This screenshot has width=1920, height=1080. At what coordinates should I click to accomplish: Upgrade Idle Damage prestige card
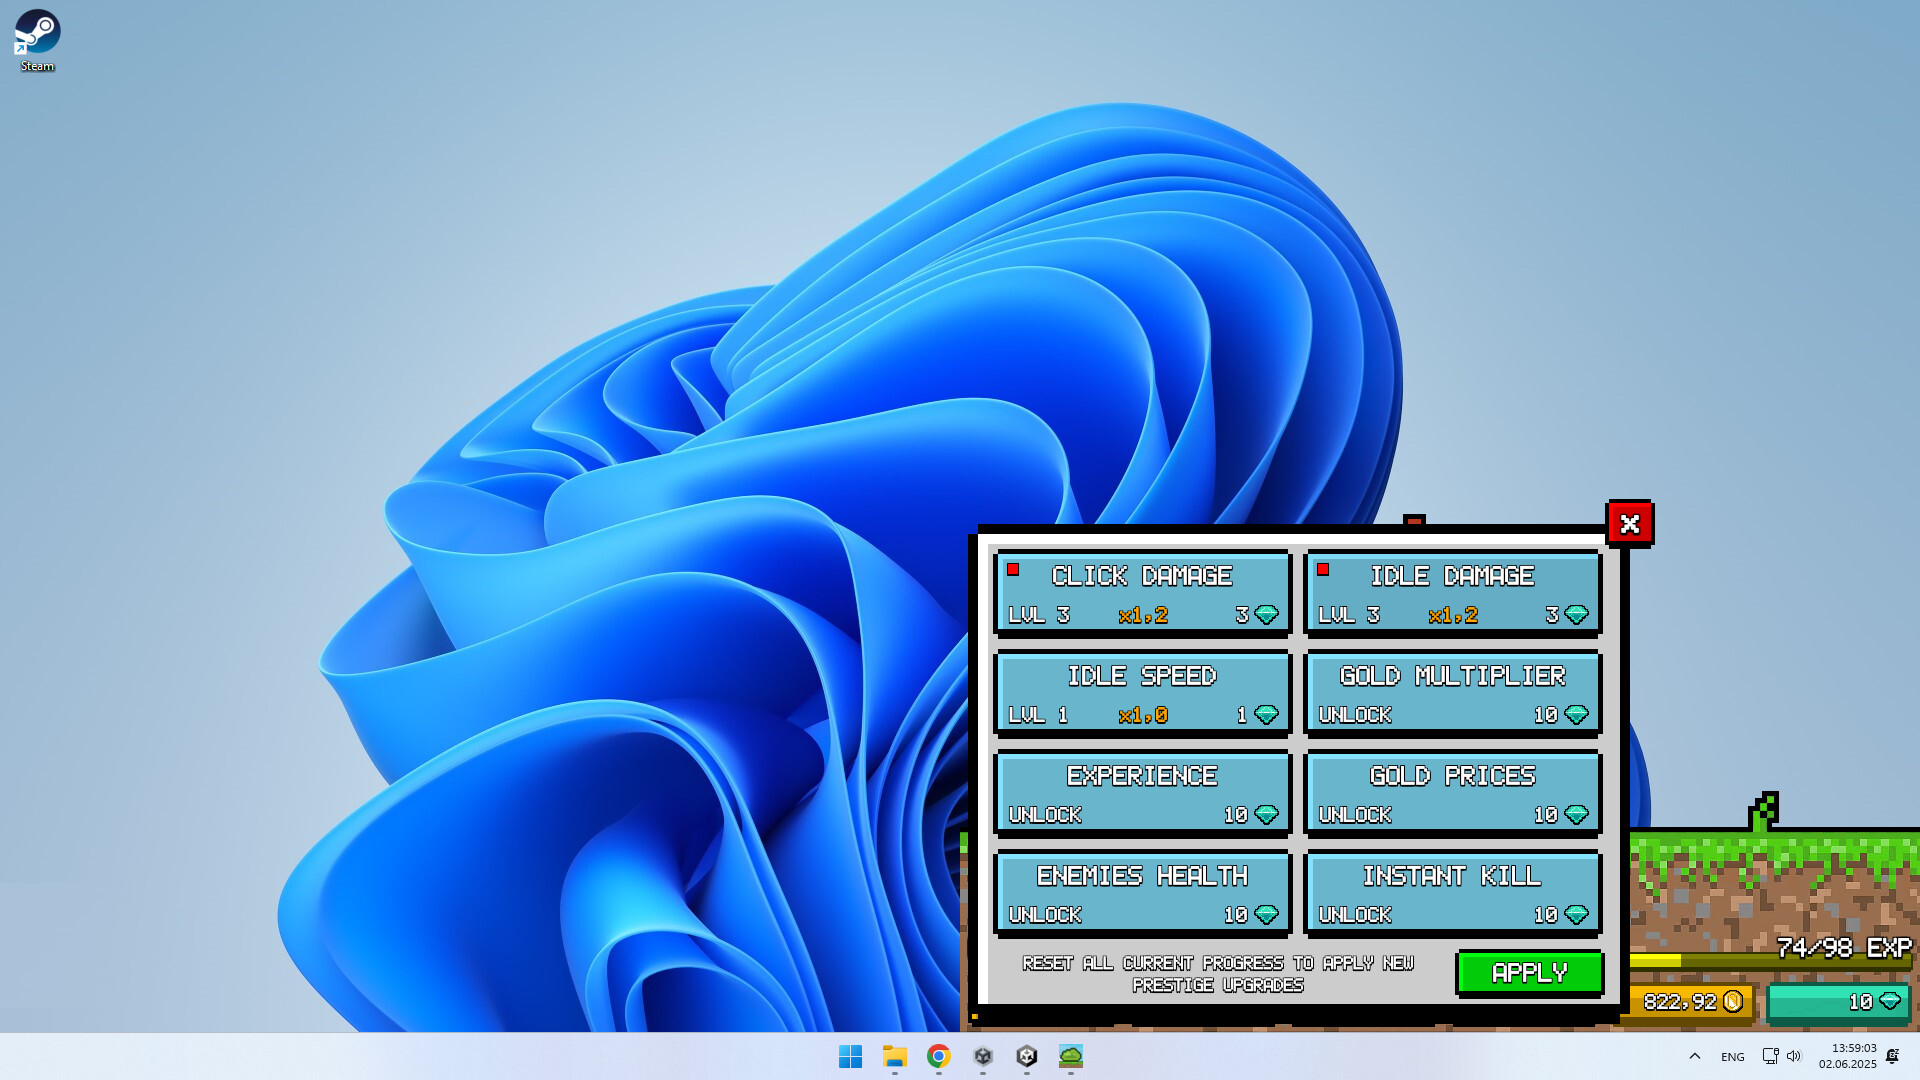pyautogui.click(x=1452, y=593)
